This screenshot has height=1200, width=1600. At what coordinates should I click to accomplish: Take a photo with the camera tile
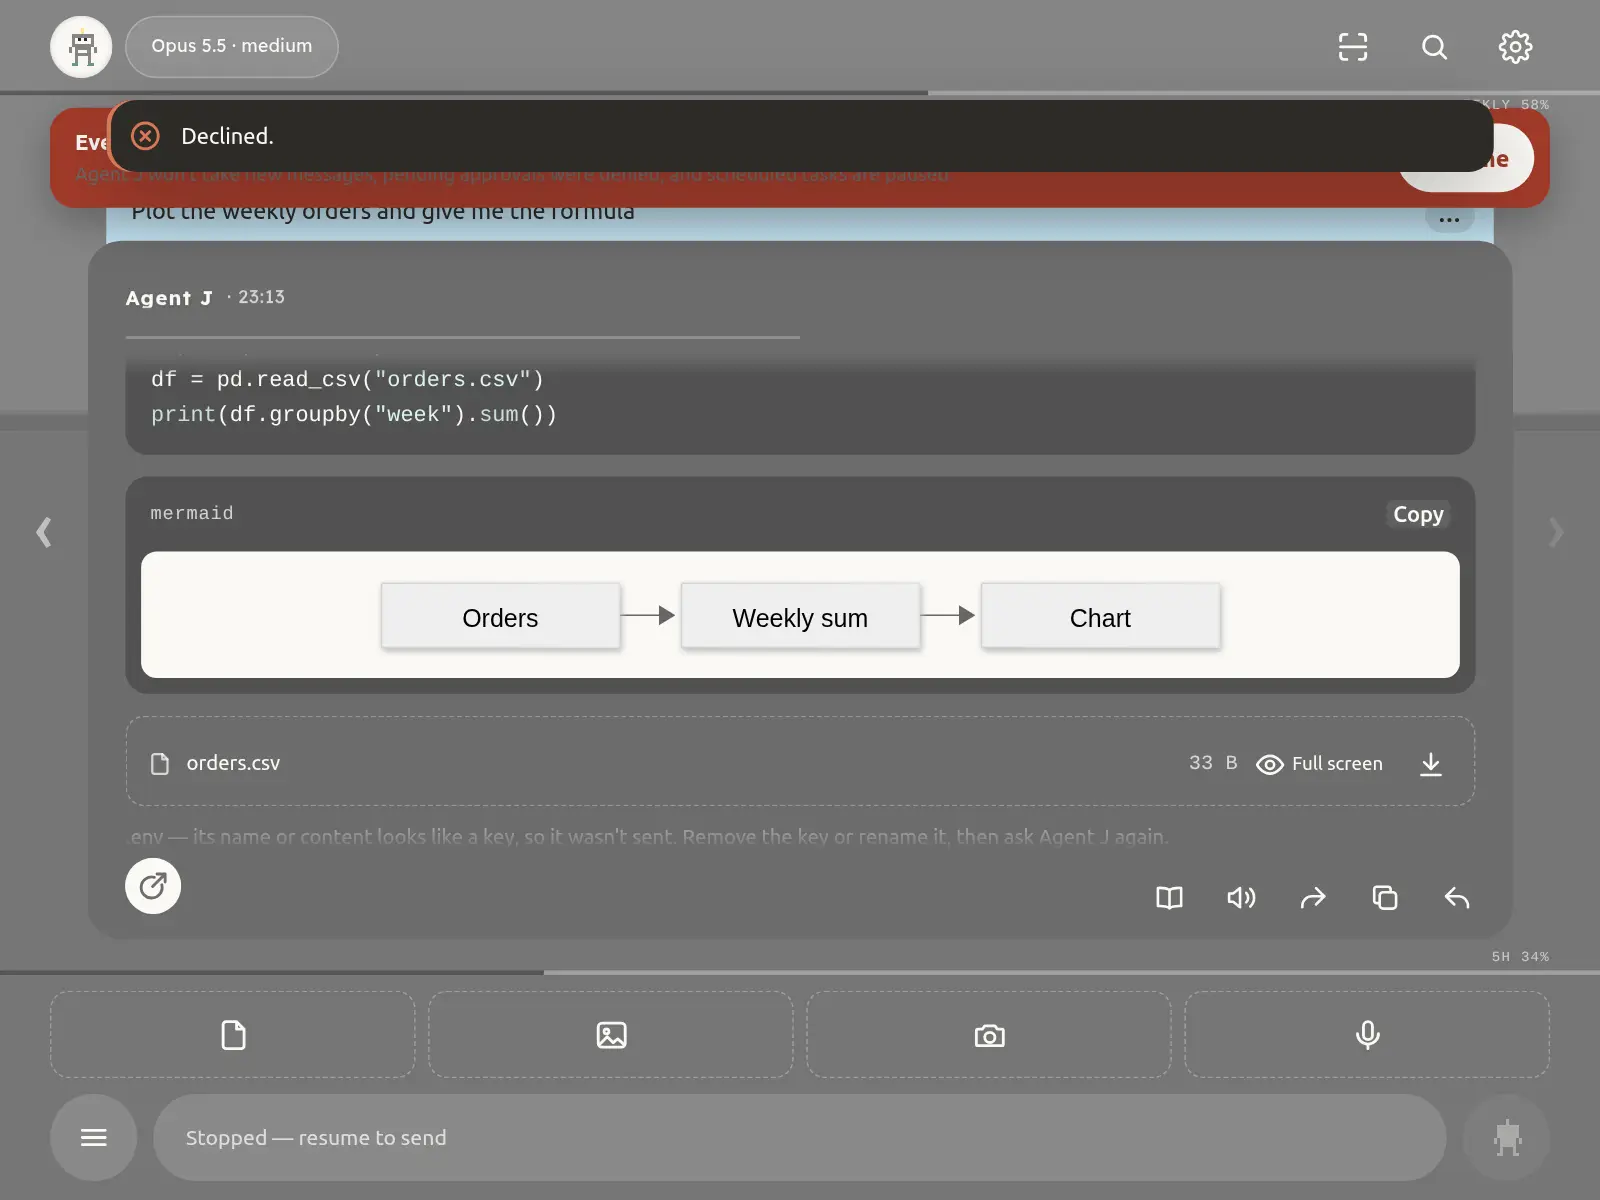(989, 1035)
